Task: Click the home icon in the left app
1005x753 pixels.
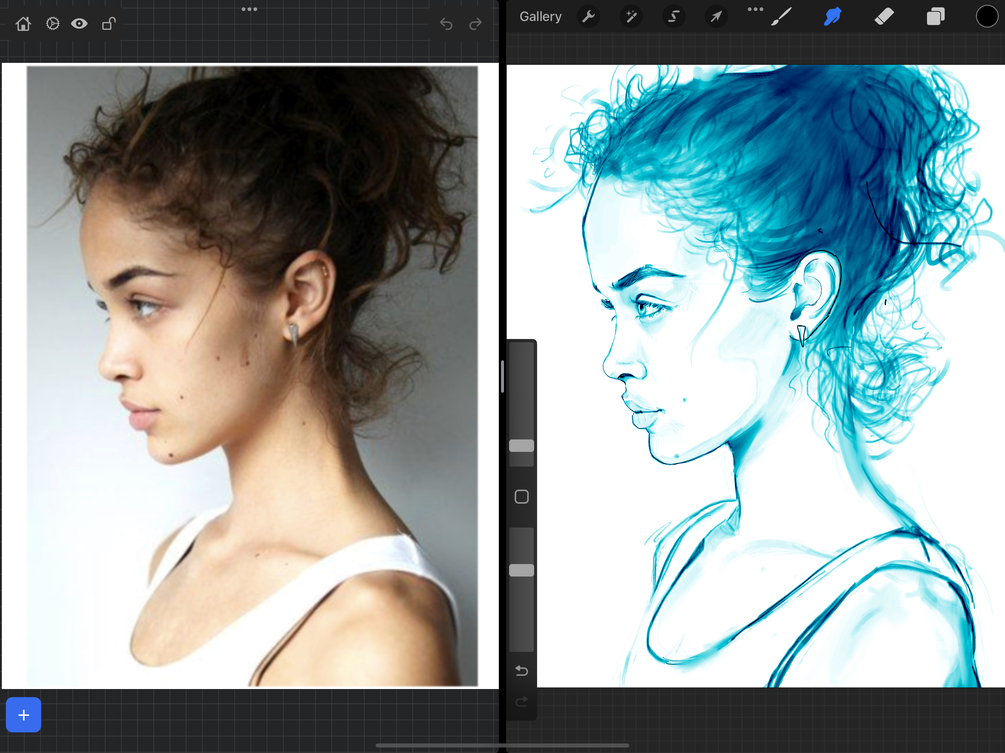Action: coord(22,23)
